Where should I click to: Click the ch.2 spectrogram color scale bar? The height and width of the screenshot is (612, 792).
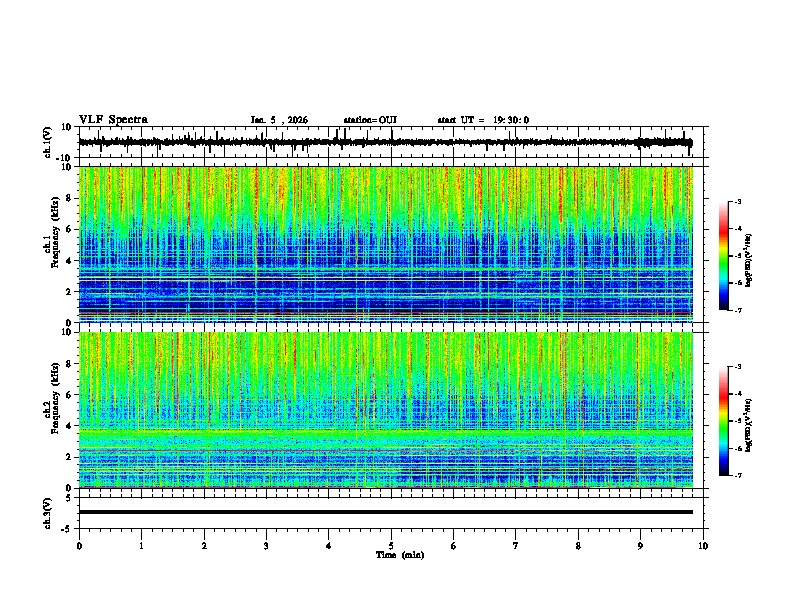coord(723,421)
